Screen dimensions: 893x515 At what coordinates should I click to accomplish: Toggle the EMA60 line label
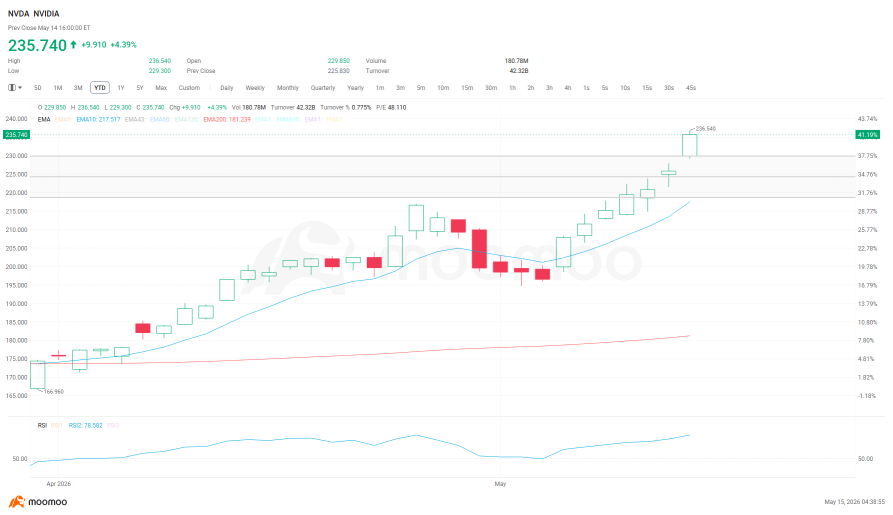(160, 120)
